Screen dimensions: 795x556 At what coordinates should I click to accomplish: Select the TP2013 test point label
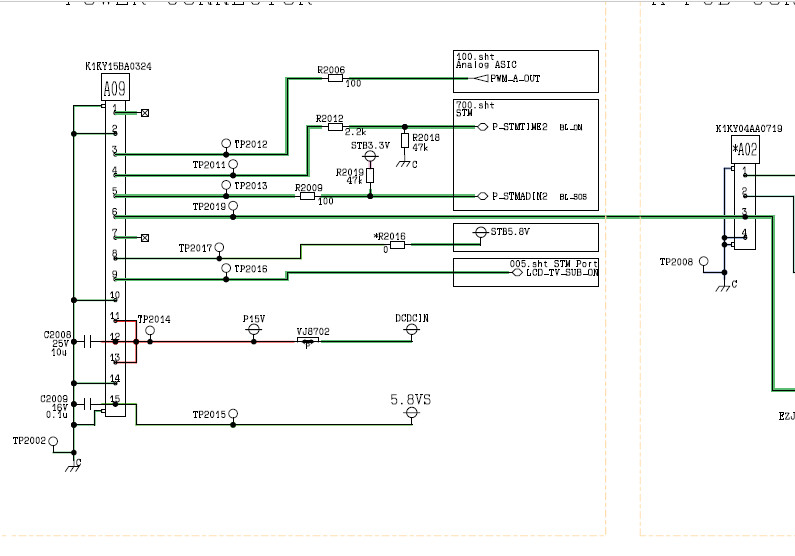(250, 186)
